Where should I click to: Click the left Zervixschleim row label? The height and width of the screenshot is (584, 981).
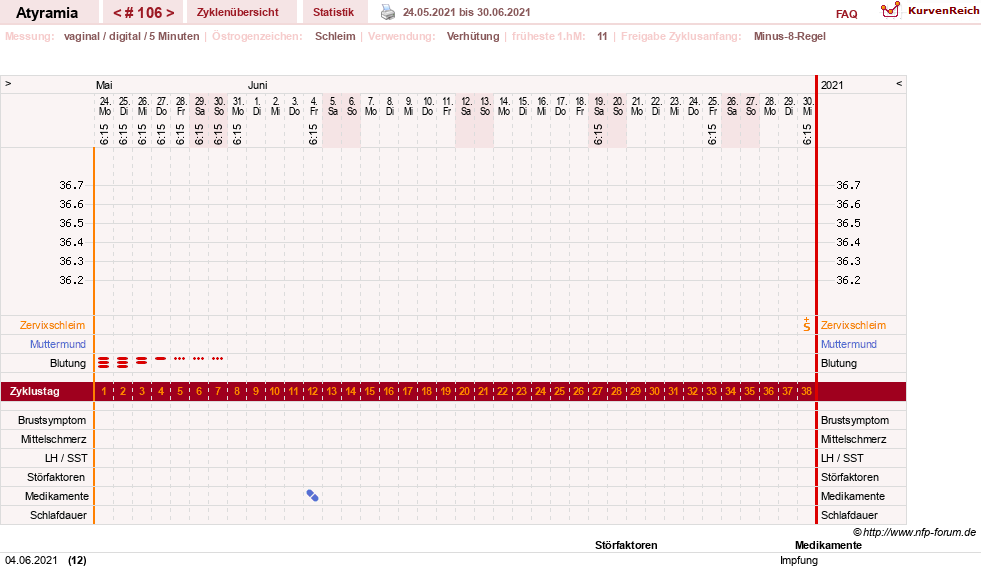[53, 325]
